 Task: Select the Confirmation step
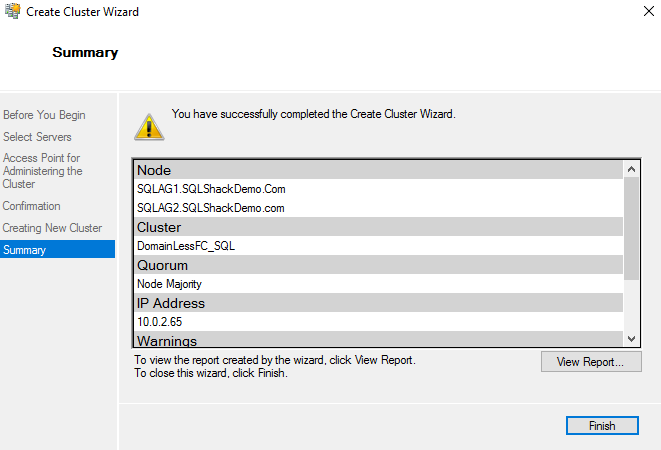click(32, 206)
